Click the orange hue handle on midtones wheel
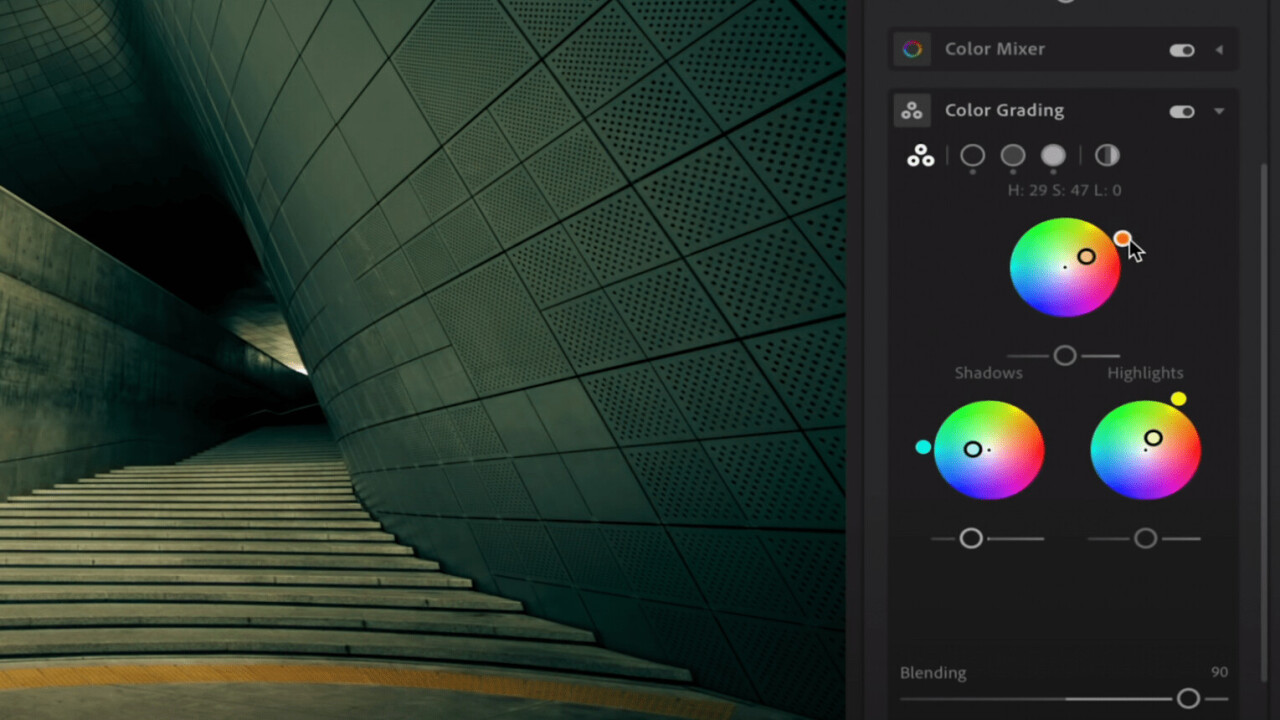 tap(1122, 238)
